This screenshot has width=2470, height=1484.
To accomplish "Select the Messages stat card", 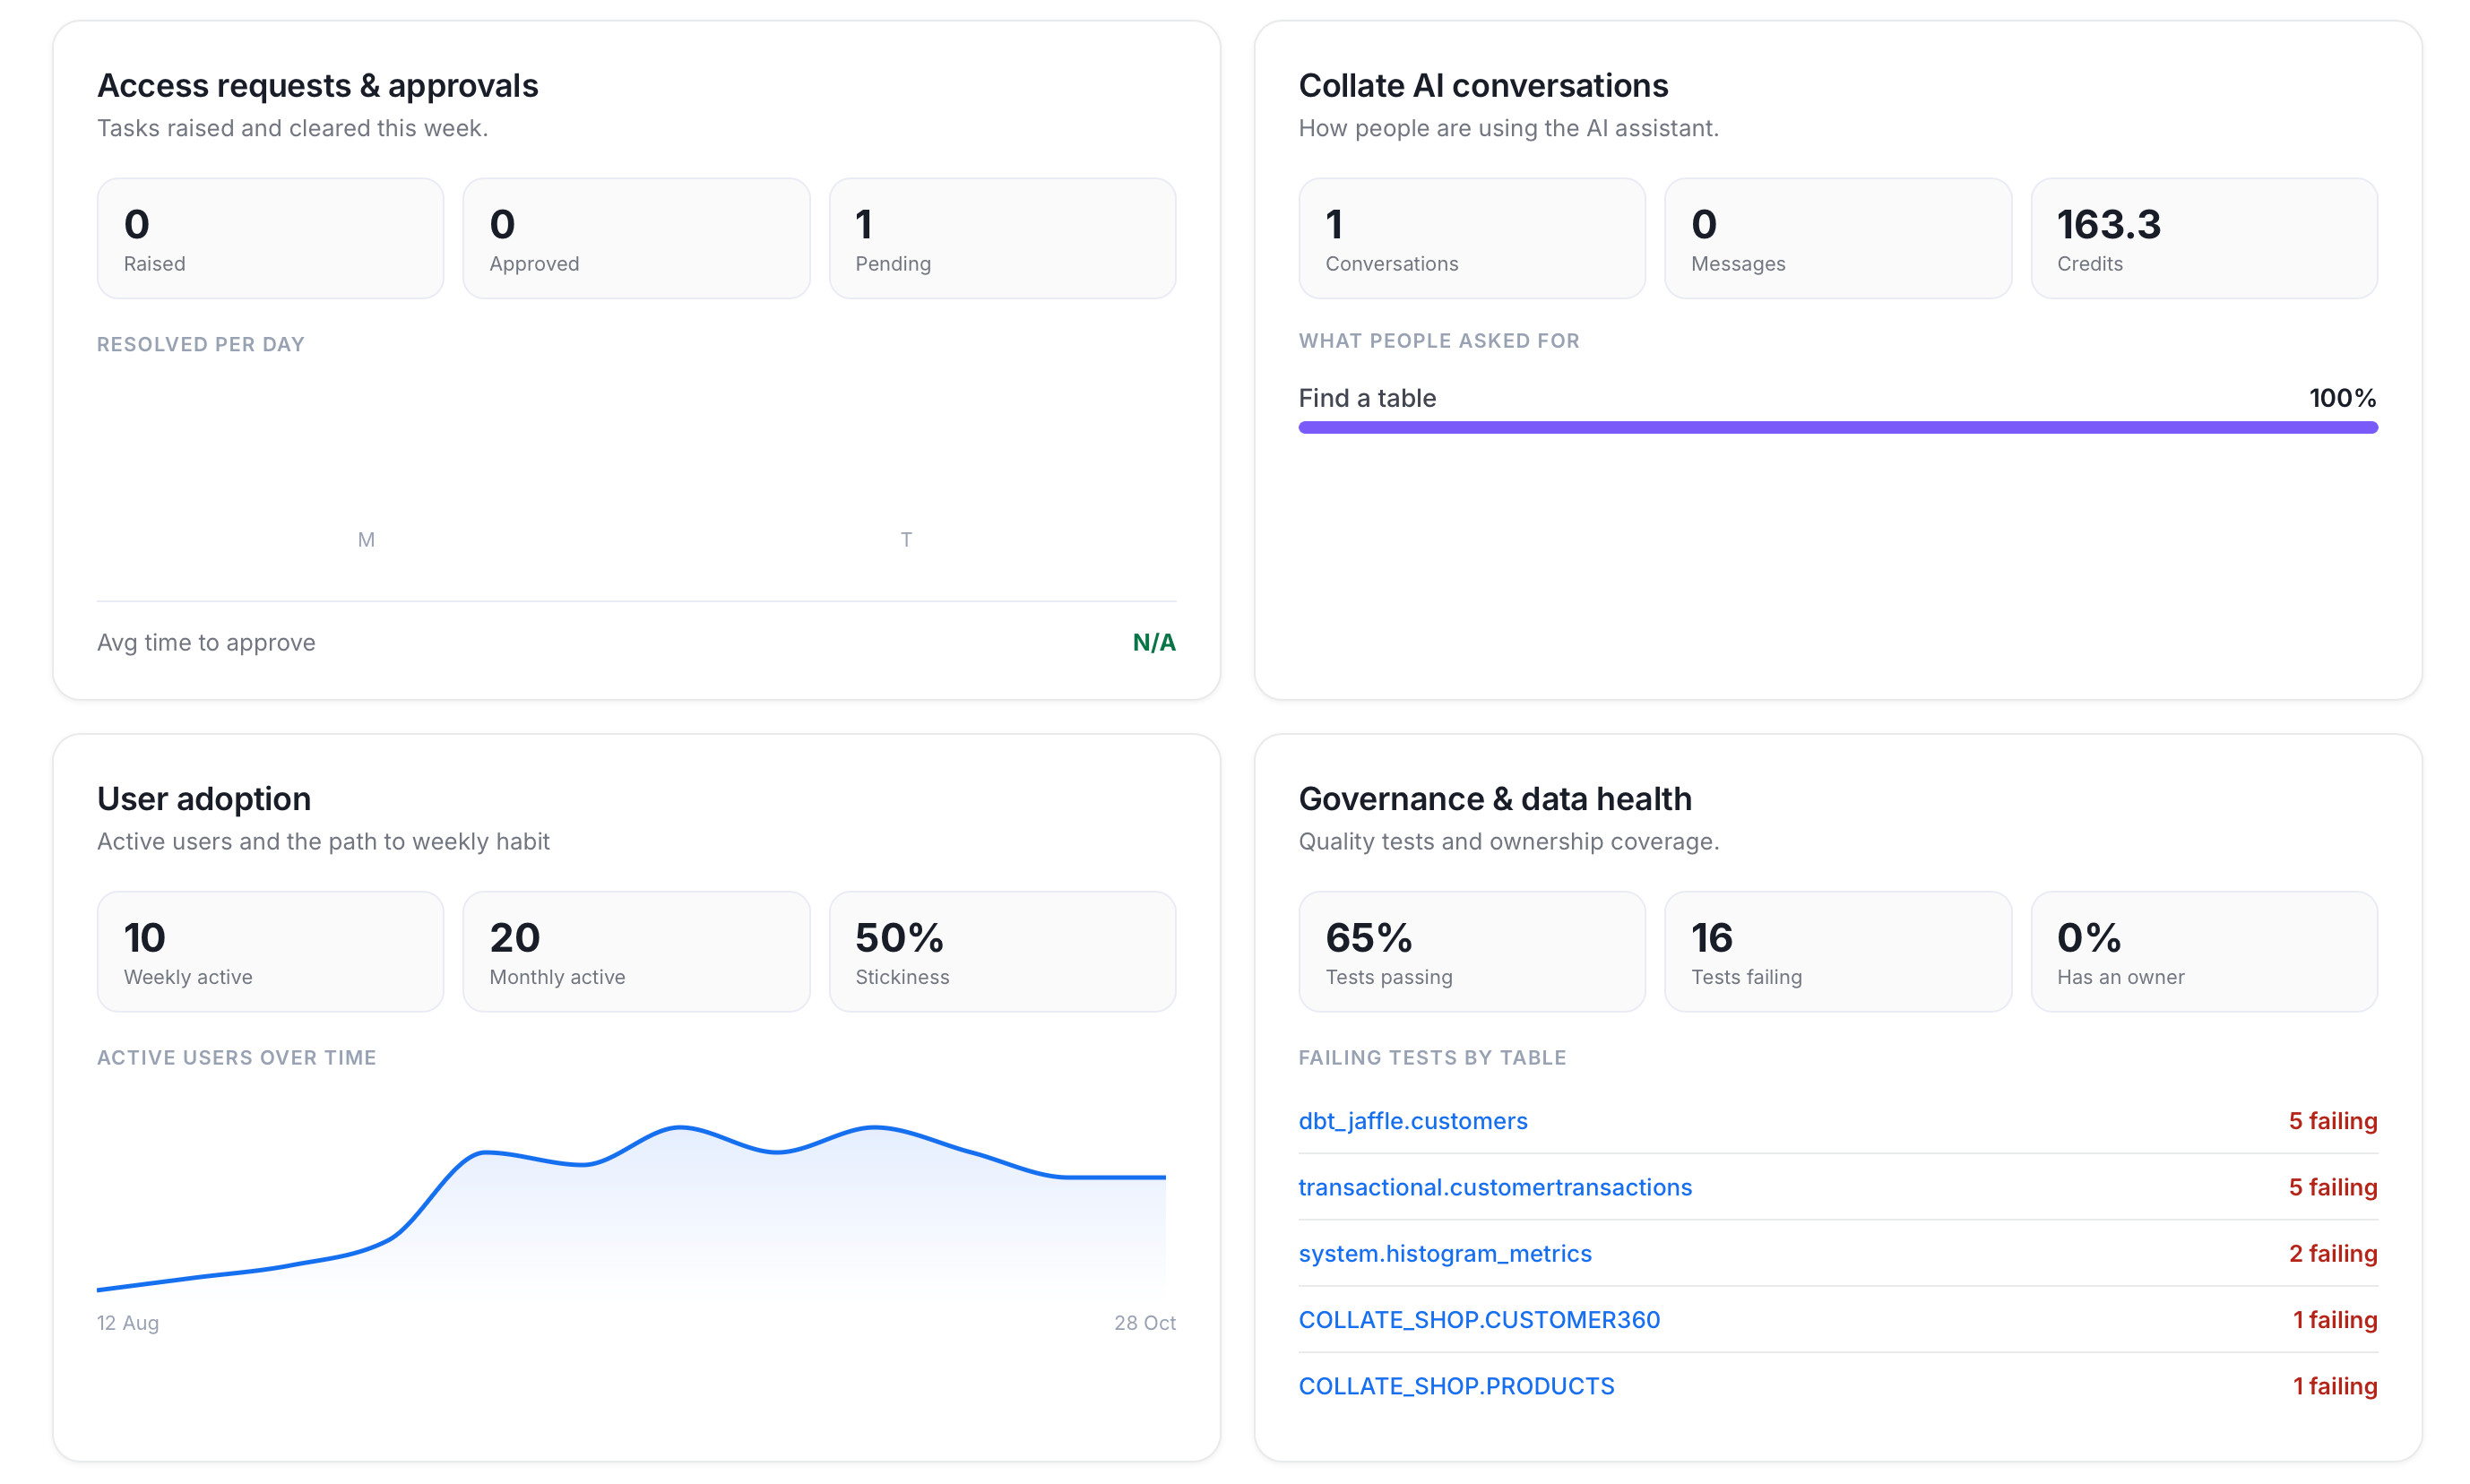I will [1838, 238].
